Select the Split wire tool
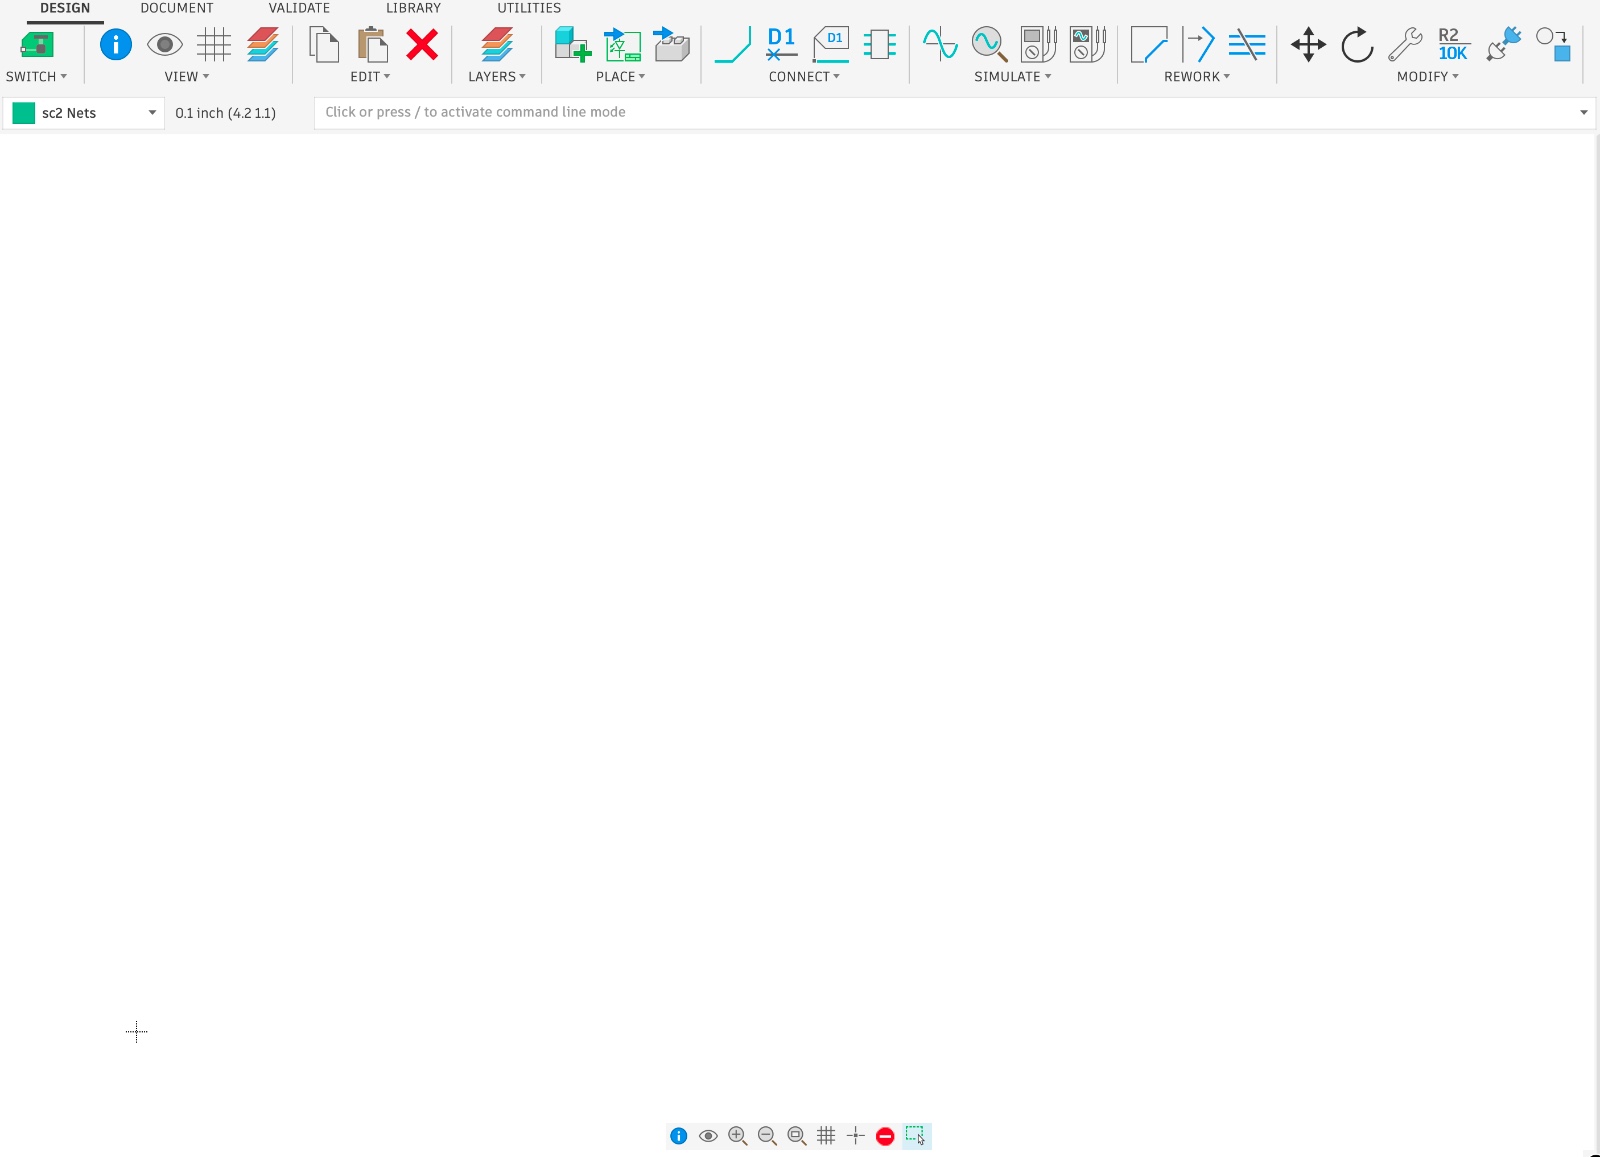Screen dimensions: 1600x1157 tap(1198, 44)
